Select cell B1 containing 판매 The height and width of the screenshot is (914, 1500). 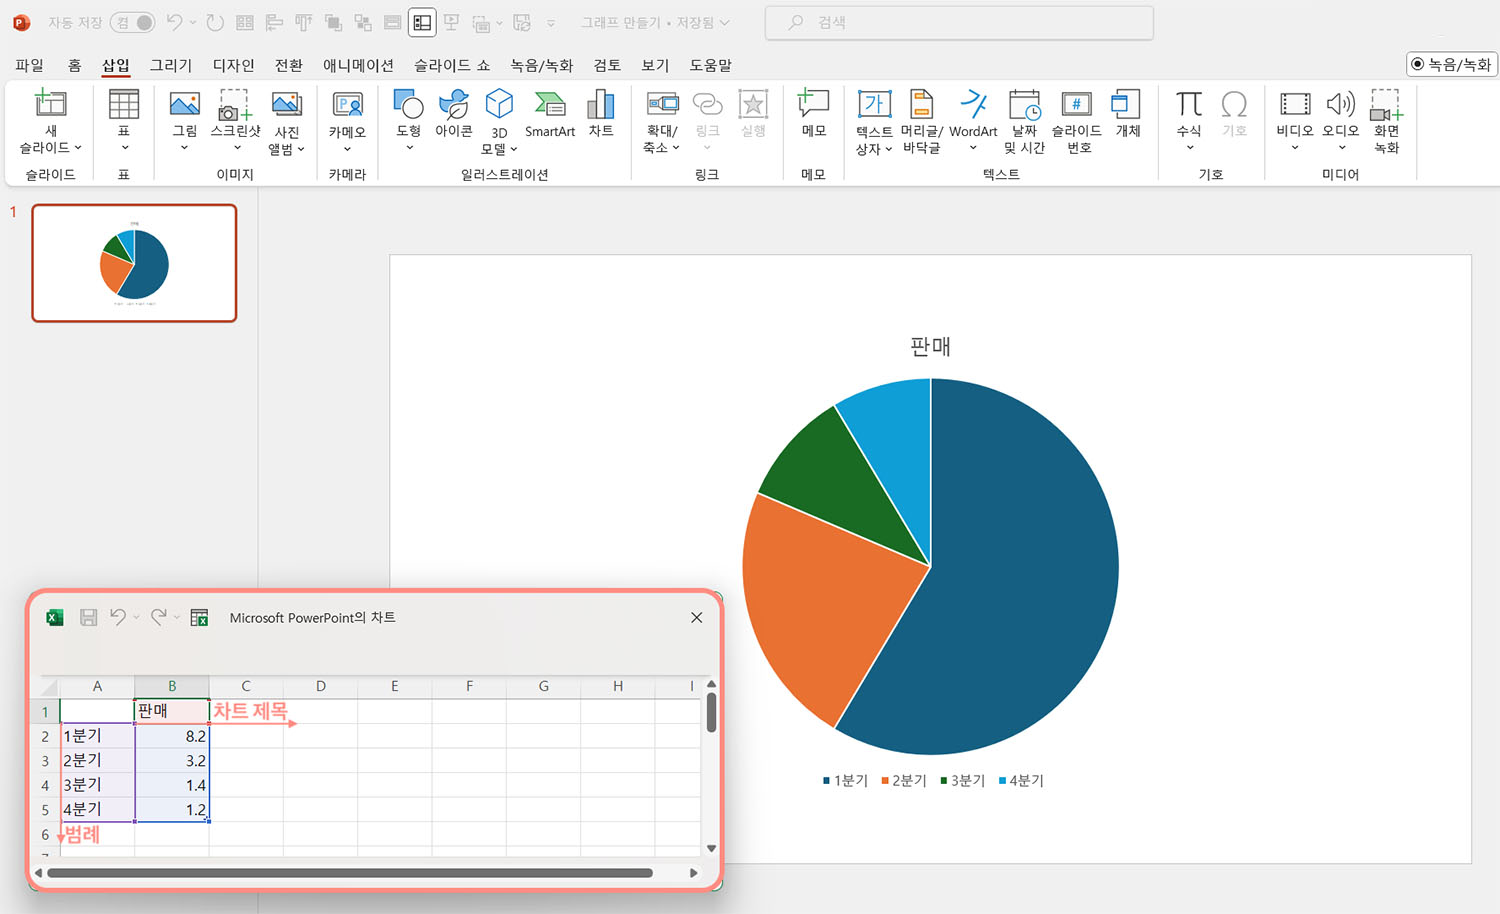click(x=172, y=711)
